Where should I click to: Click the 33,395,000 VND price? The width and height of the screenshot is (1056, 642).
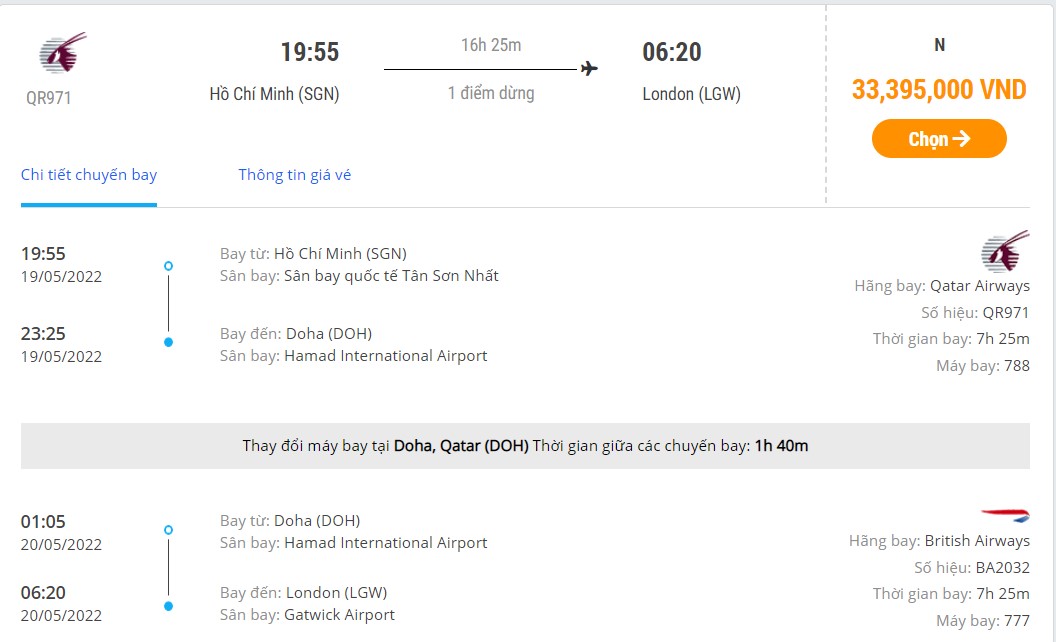coord(938,90)
